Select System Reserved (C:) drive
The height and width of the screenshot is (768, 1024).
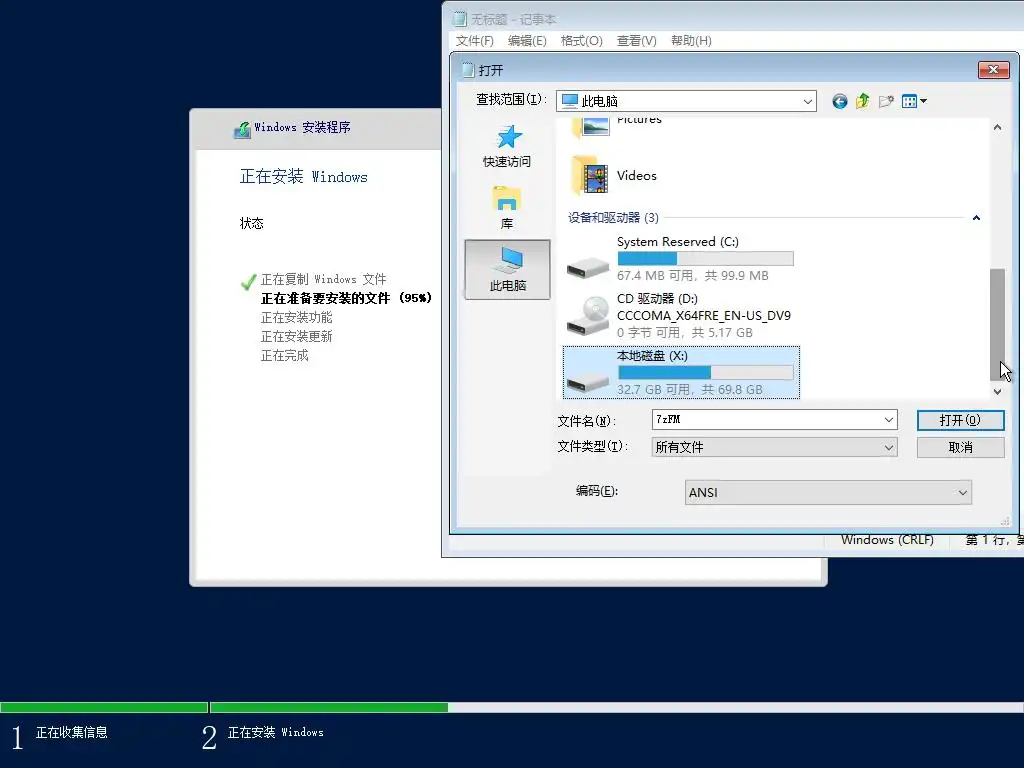(x=680, y=259)
